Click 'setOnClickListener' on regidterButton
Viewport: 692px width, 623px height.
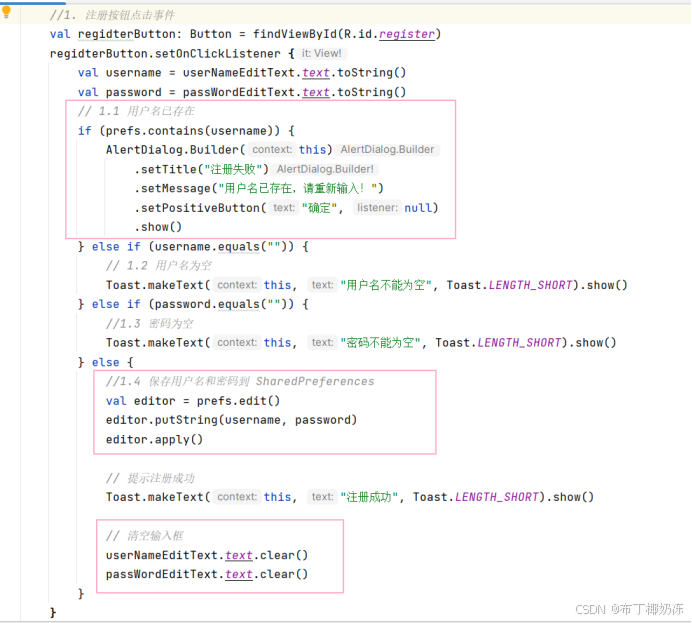pos(217,53)
